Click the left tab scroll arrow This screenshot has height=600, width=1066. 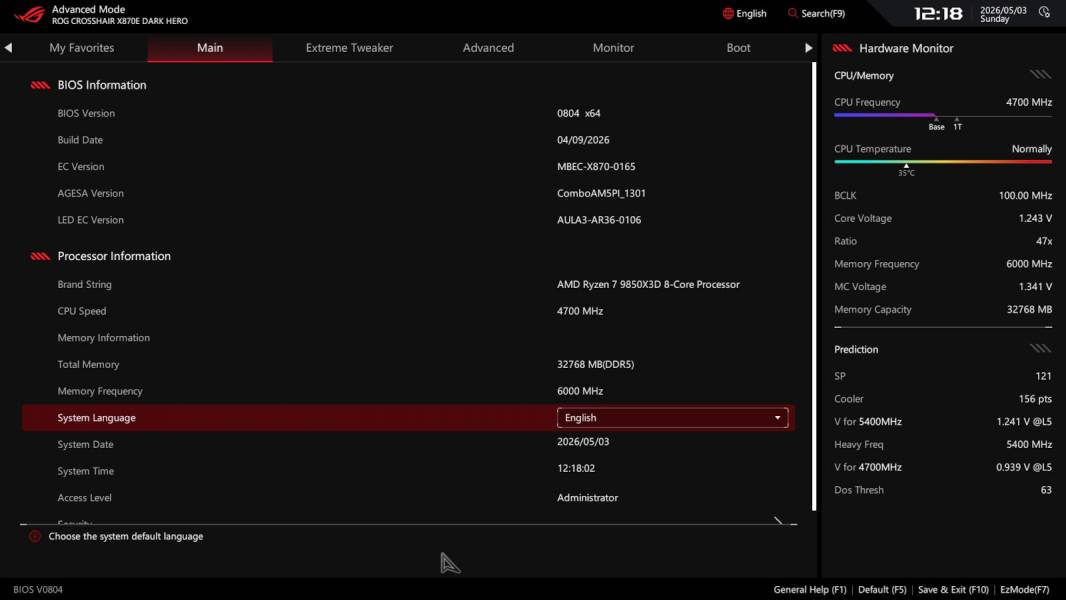point(8,48)
